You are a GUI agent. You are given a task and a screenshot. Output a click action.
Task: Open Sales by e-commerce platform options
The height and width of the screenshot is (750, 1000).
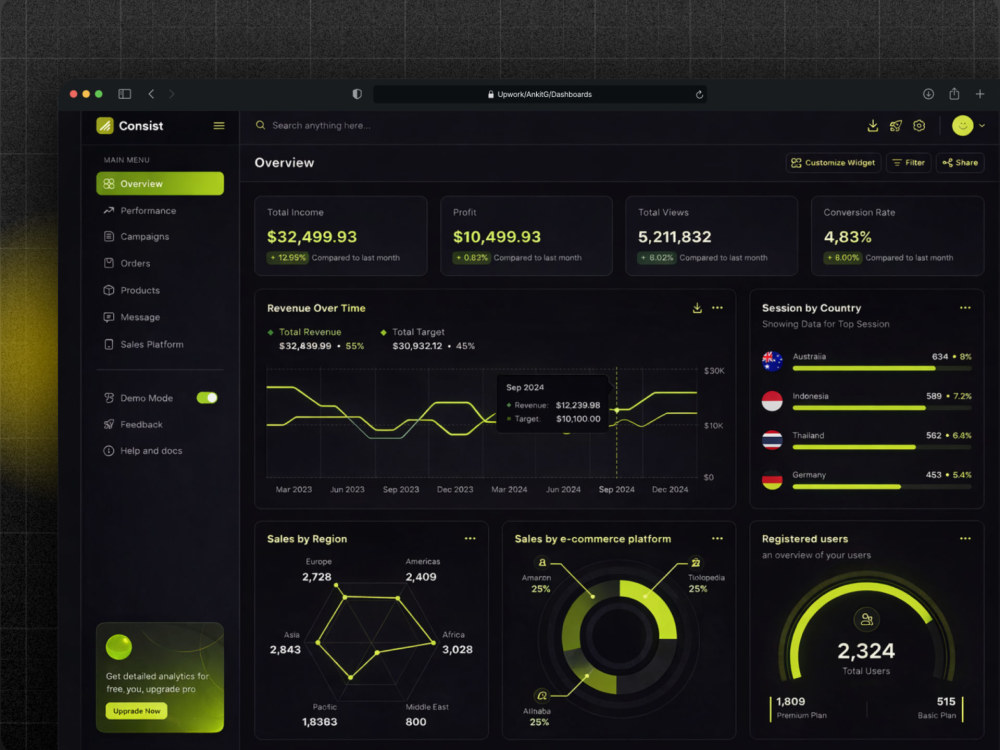[x=717, y=538]
